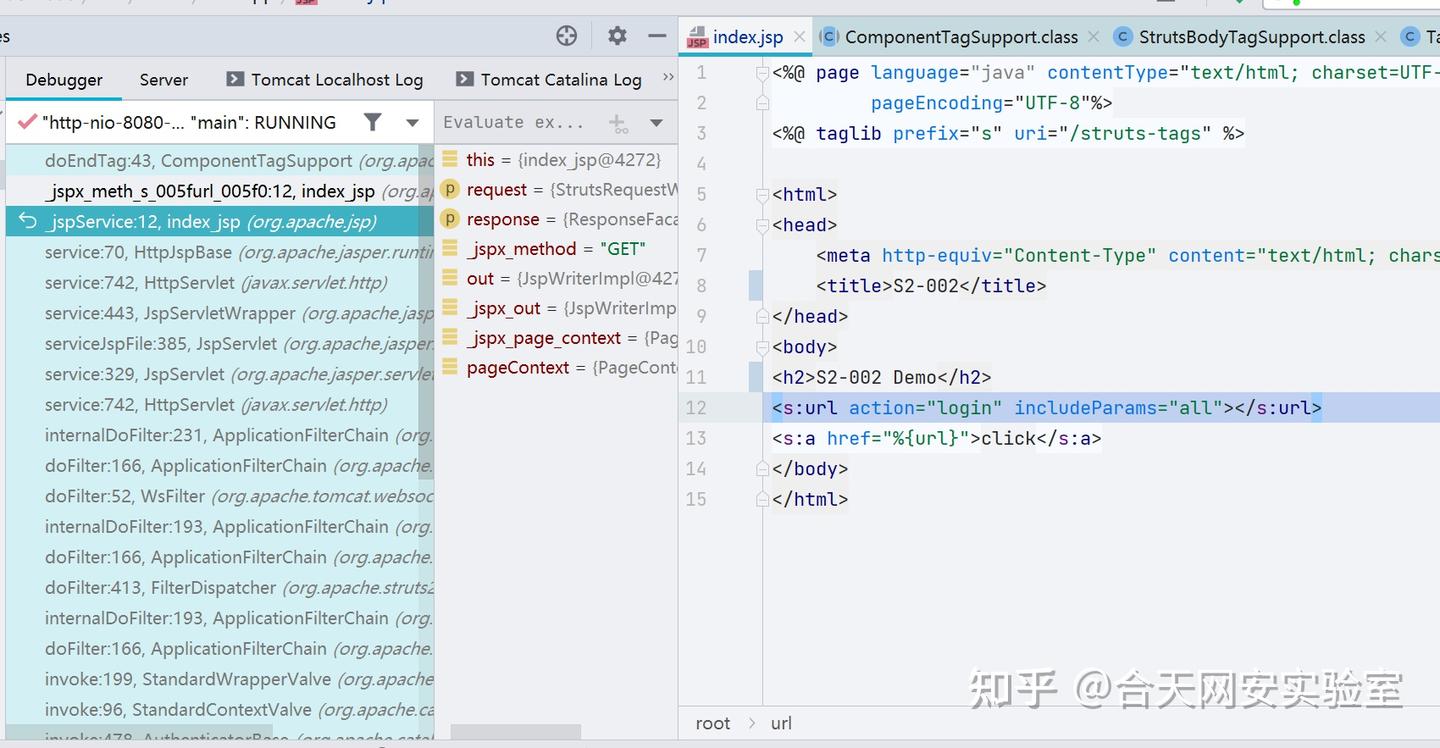Select the StrutsBodyTagSupport.class editor tab
Screen dimensions: 1440x748
[1240, 37]
